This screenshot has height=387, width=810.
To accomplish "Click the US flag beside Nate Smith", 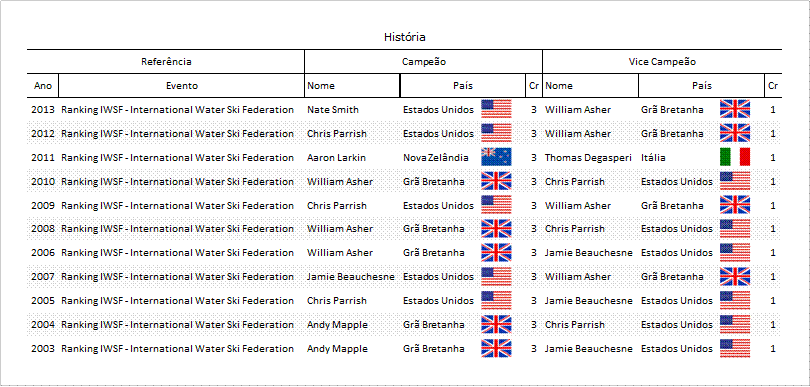I will 496,109.
